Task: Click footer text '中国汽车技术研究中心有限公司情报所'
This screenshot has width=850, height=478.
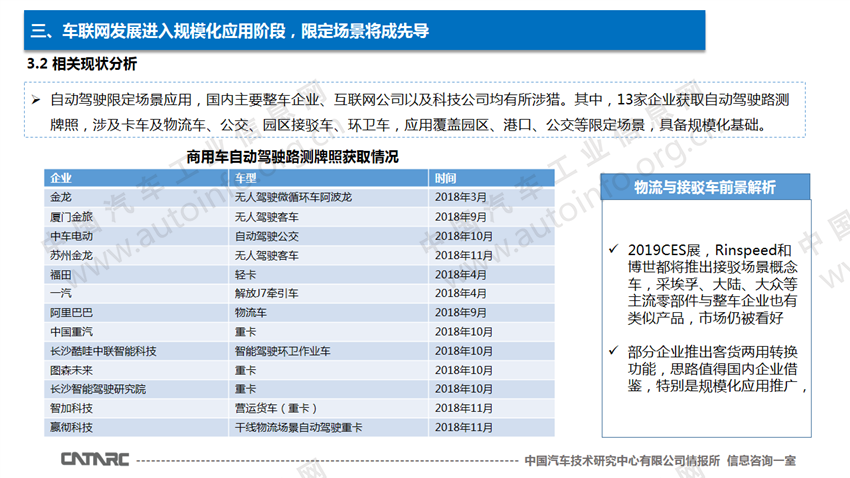Action: 622,461
